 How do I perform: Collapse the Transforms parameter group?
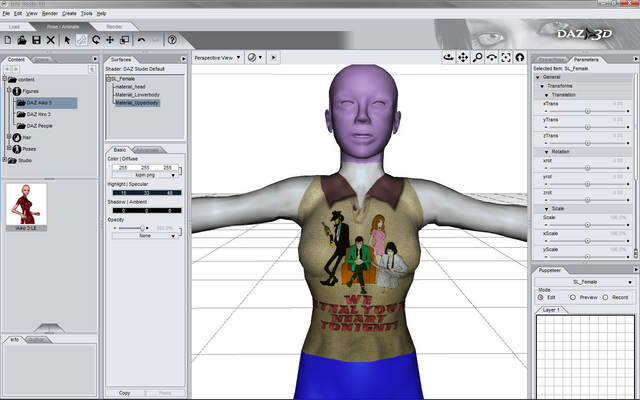coord(542,86)
